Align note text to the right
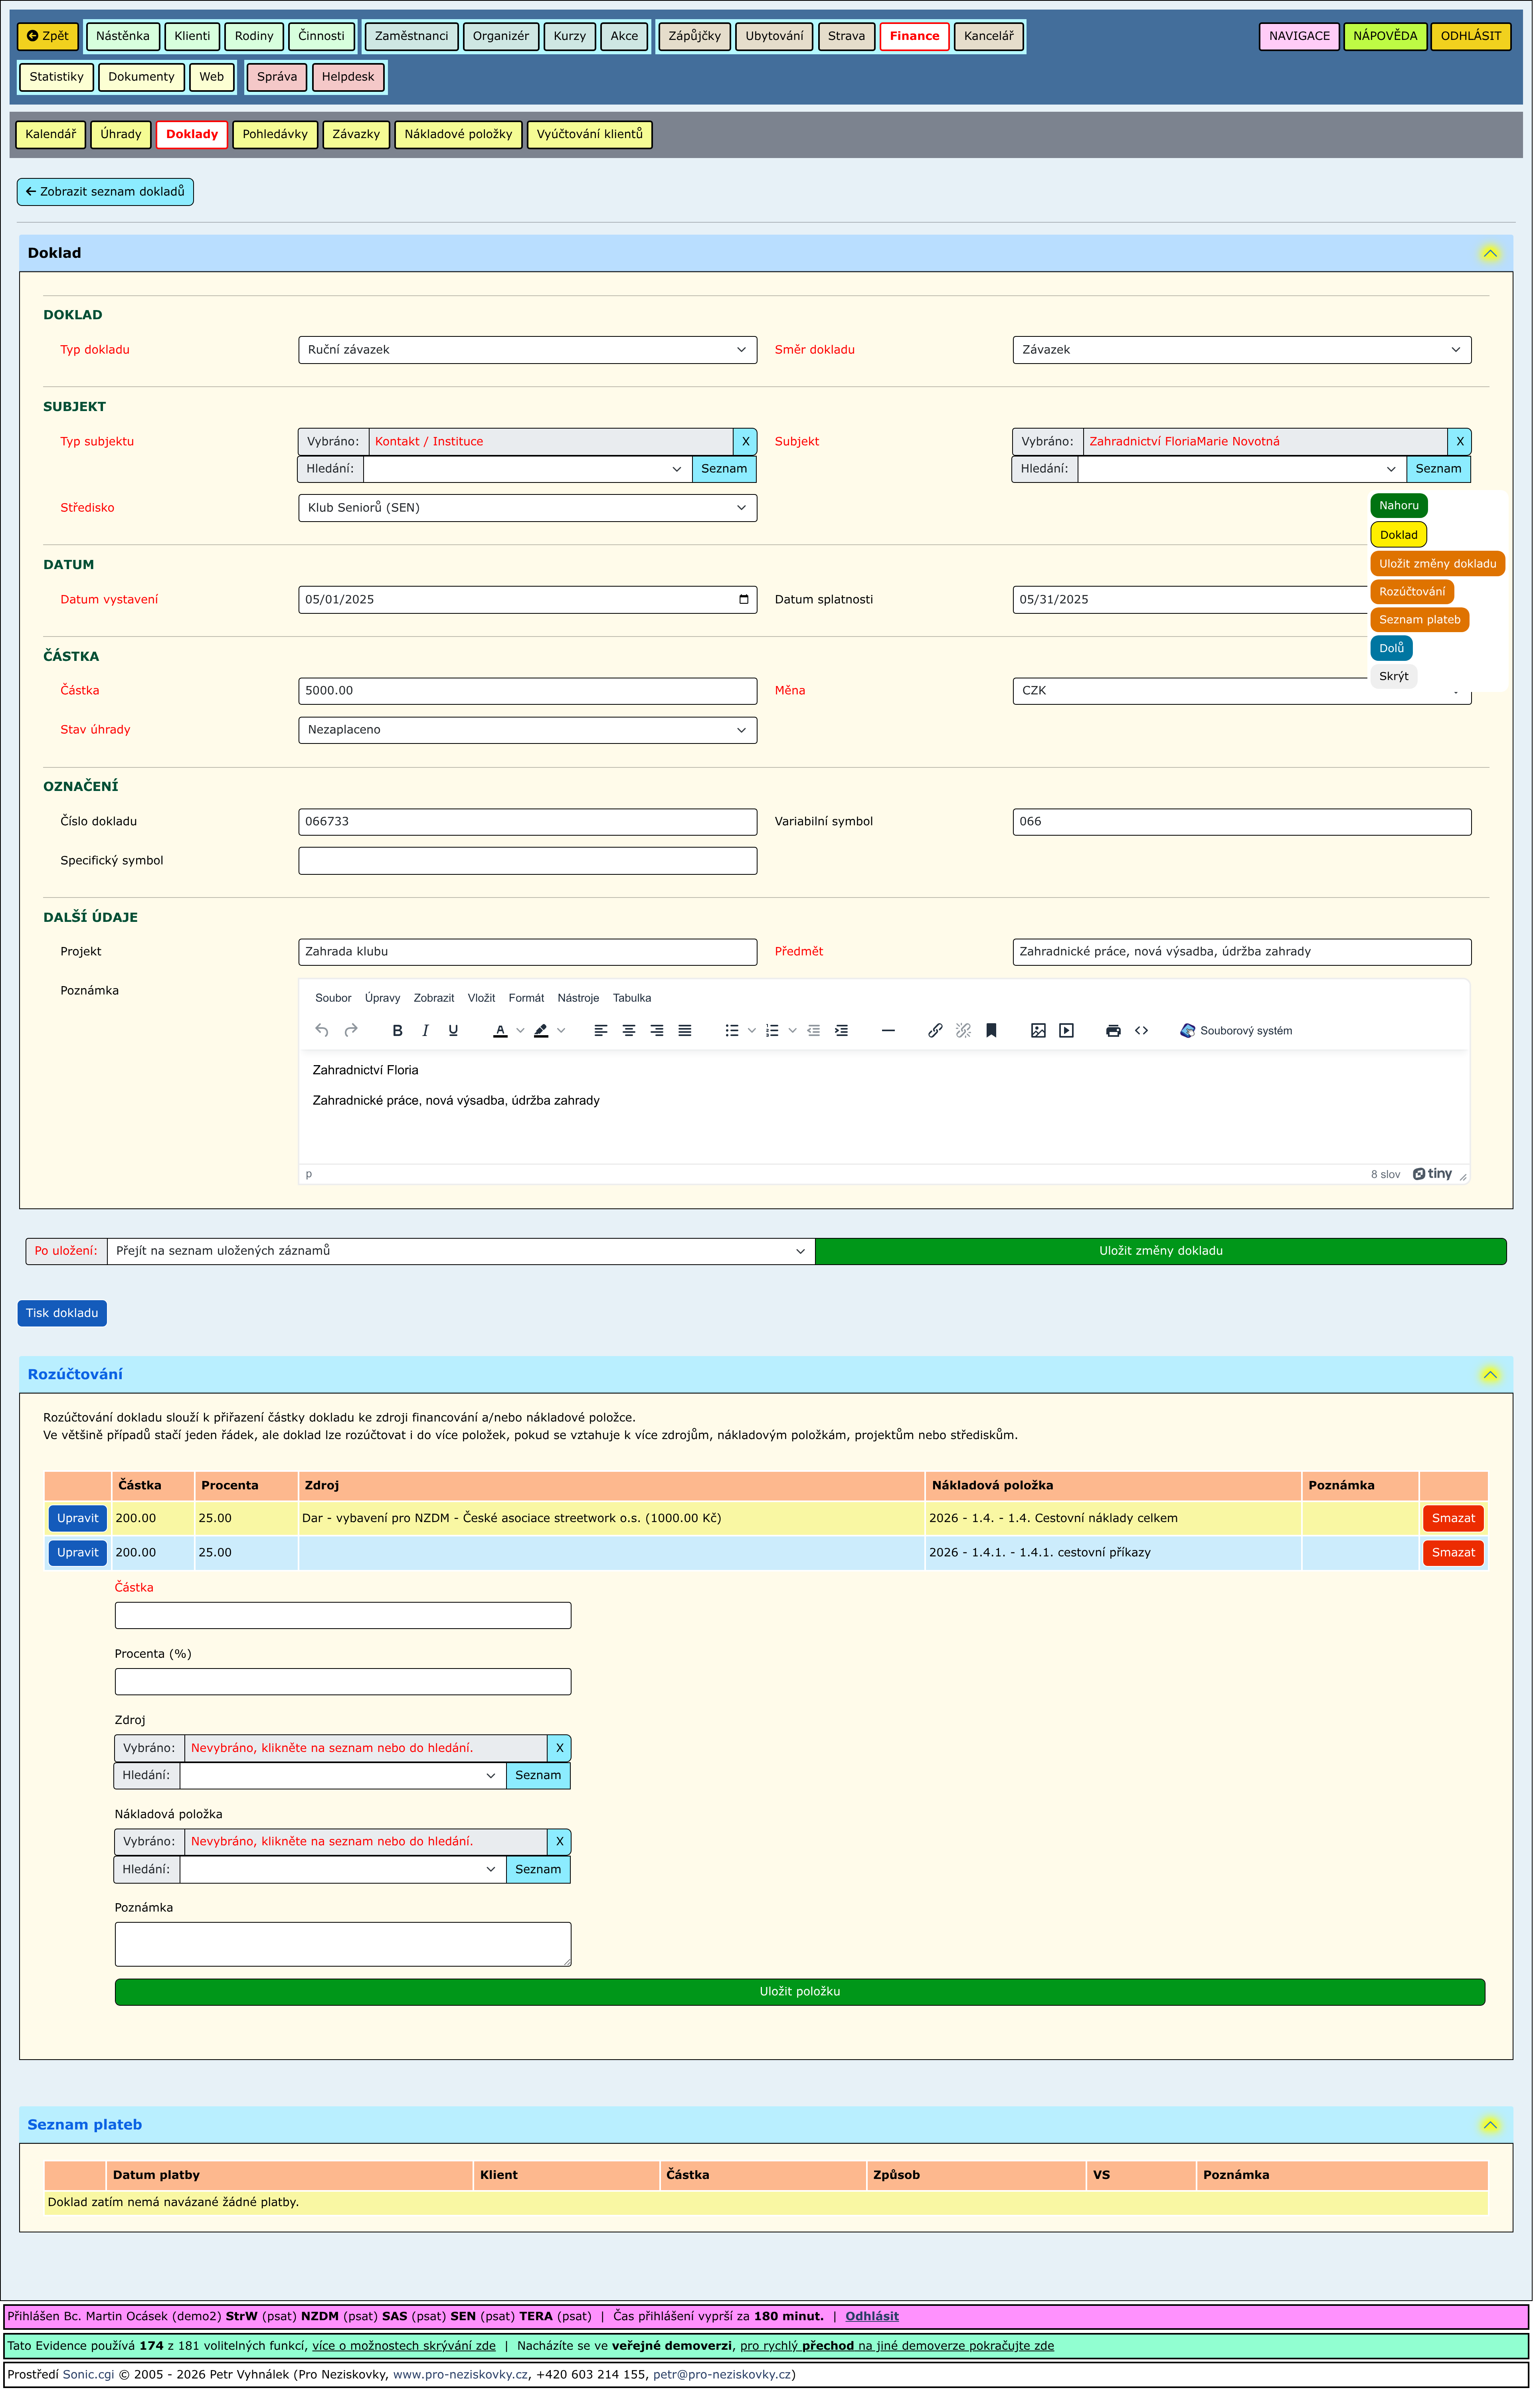The height and width of the screenshot is (2408, 1535). (657, 1031)
